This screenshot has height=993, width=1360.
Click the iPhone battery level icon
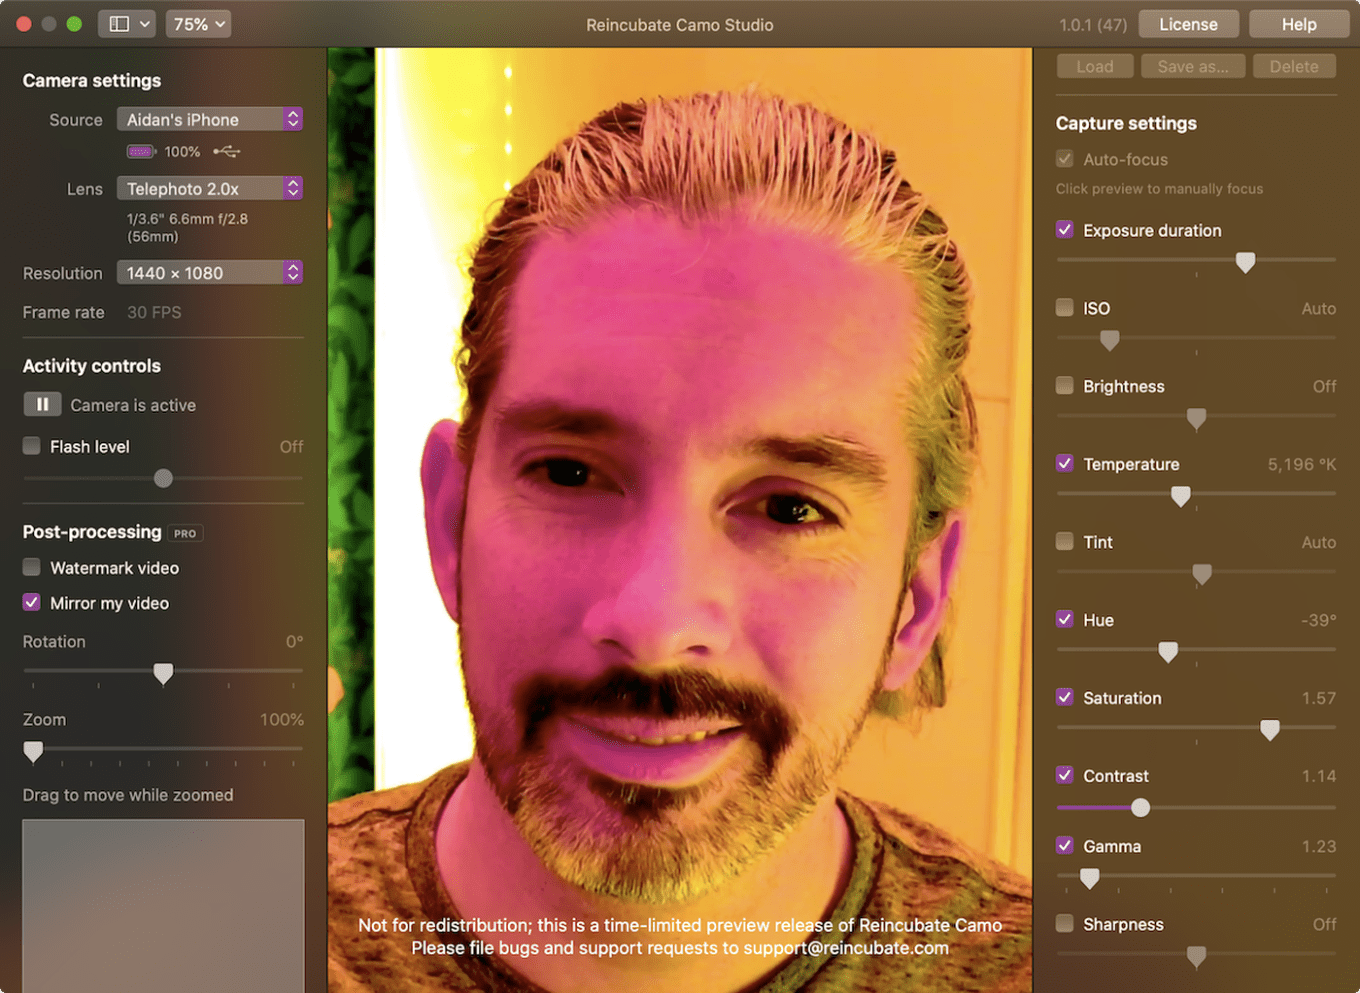pos(140,152)
